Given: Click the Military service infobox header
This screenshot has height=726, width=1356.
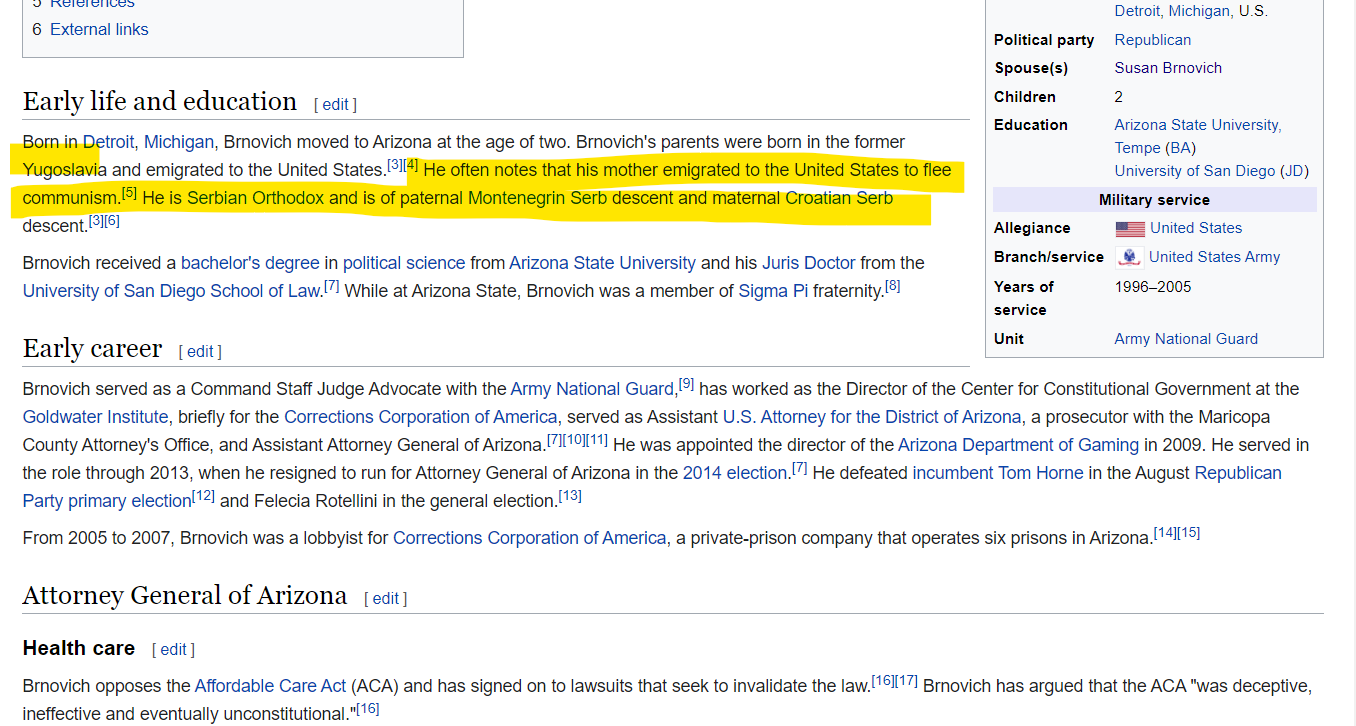Looking at the screenshot, I should pos(1154,200).
